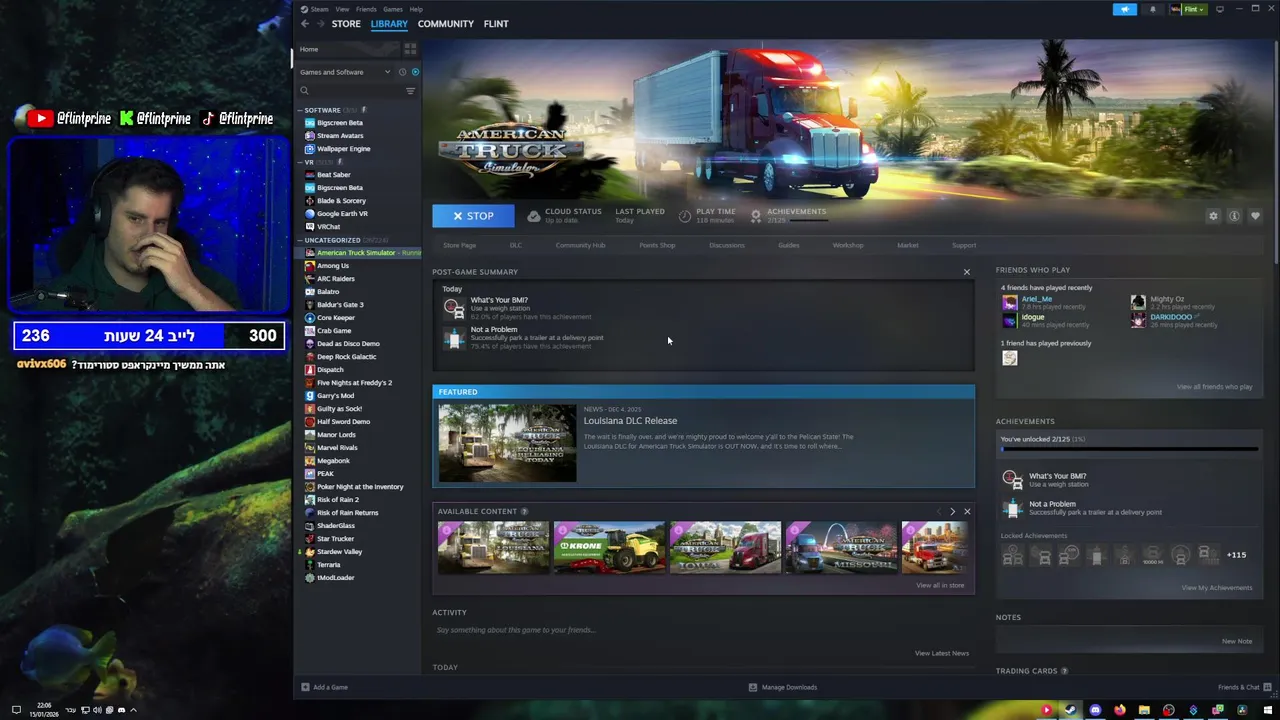Open the game's Store Page link

tap(460, 245)
